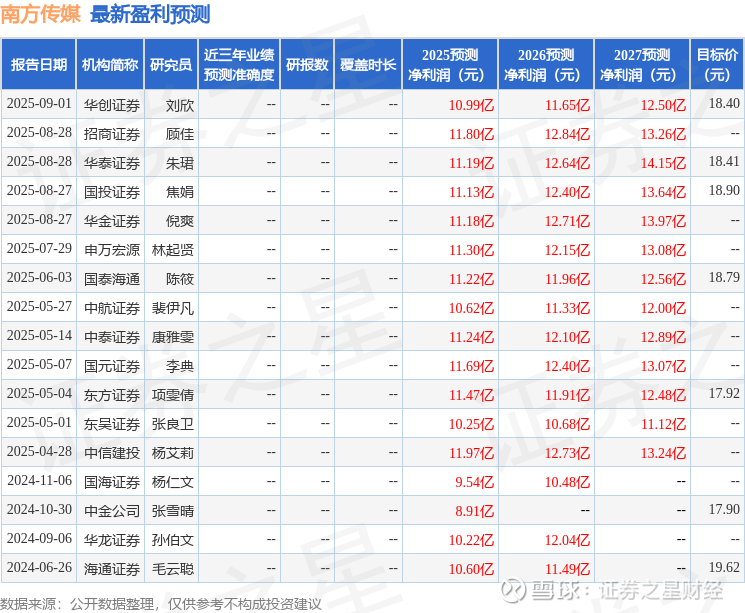Click analyst name 林起贤
745x613 pixels.
pos(172,250)
